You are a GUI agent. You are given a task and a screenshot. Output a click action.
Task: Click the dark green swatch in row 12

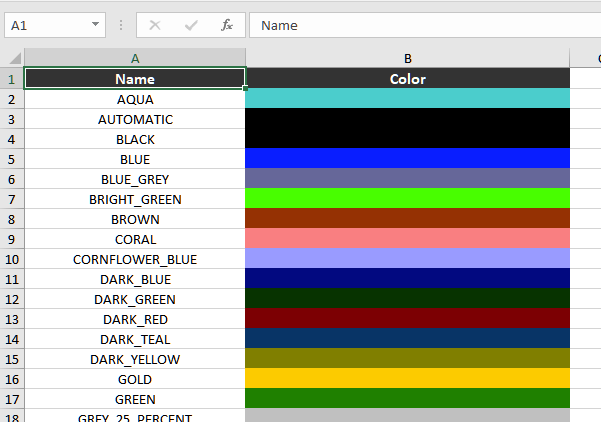(x=407, y=298)
